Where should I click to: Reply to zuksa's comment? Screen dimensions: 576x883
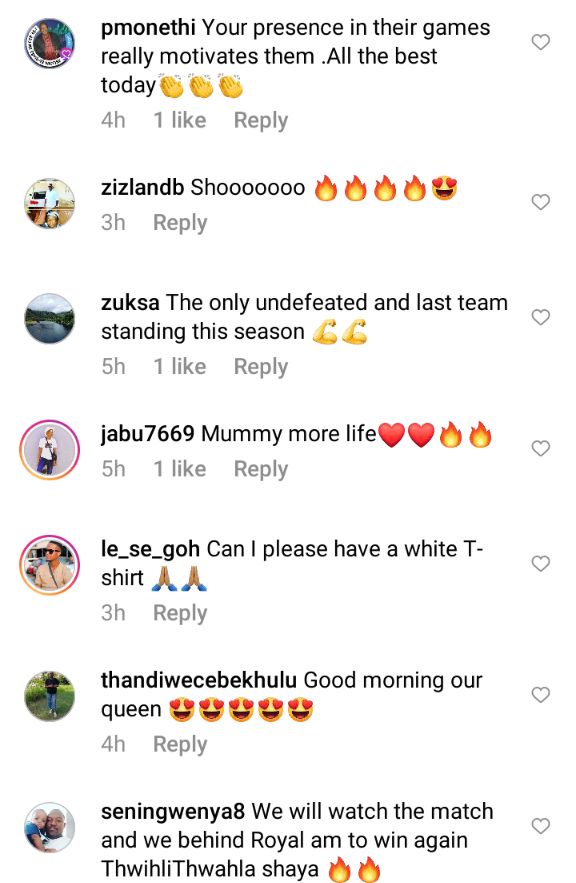(x=261, y=367)
